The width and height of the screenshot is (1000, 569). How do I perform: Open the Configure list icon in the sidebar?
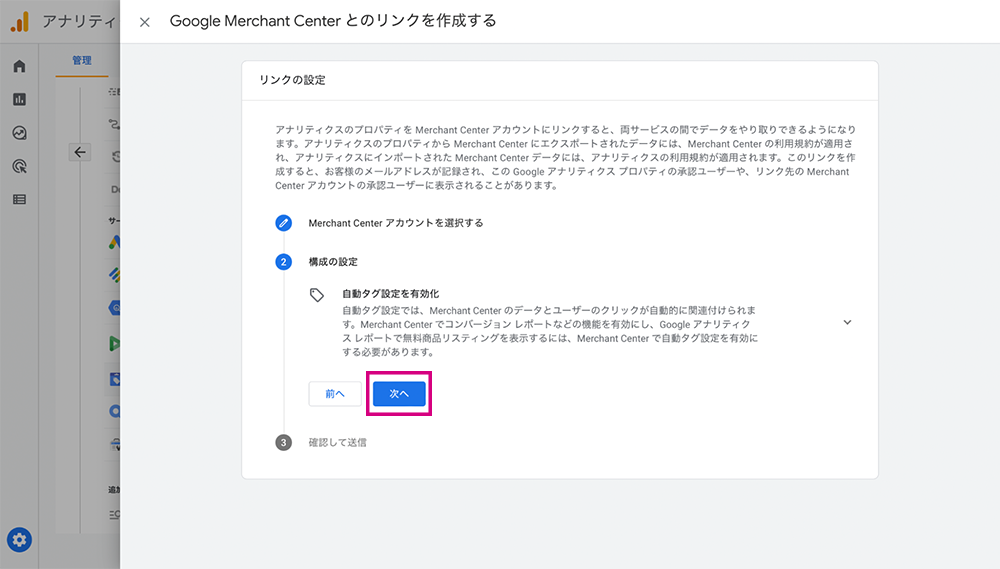19,200
